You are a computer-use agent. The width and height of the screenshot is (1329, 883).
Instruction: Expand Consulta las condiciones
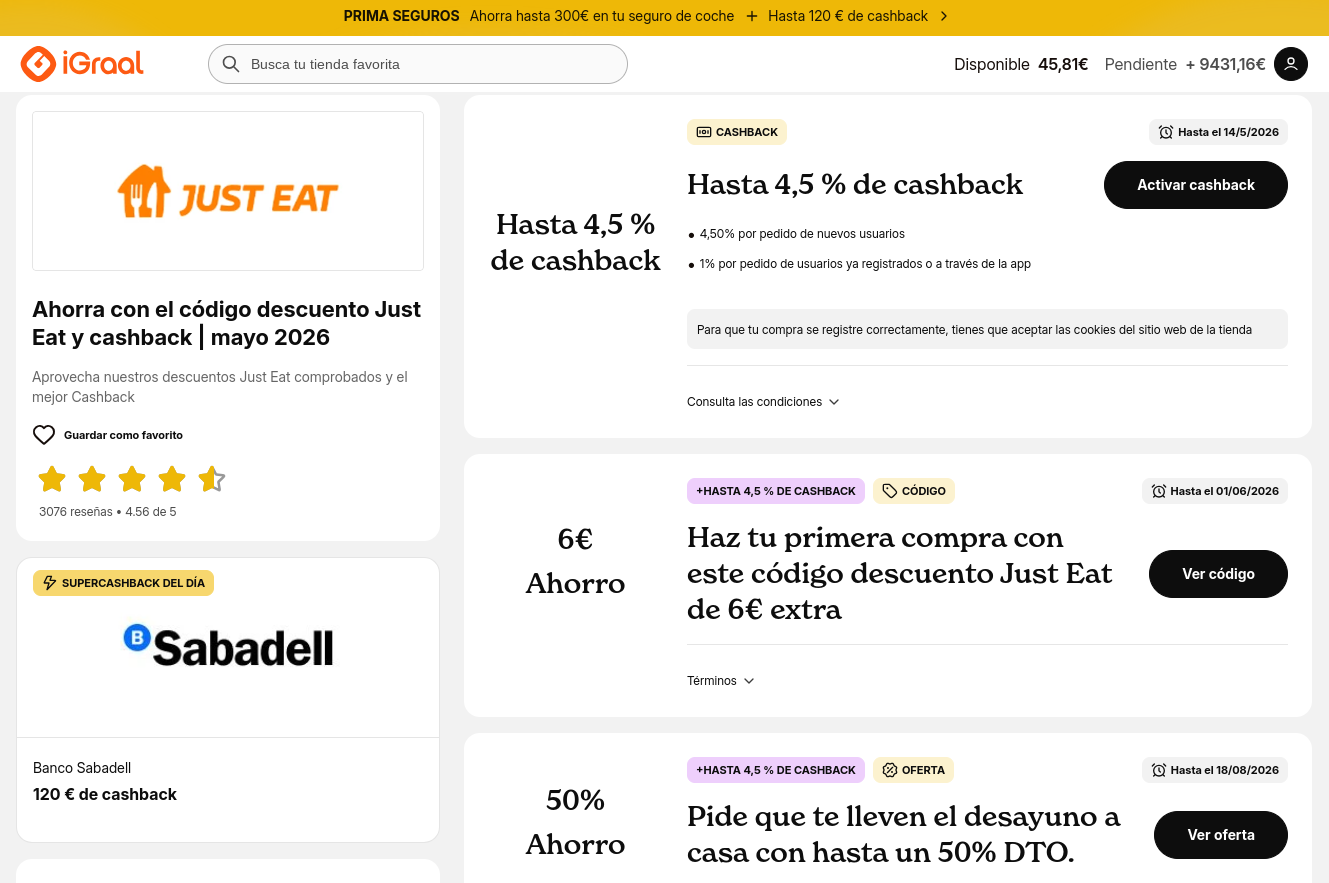763,402
